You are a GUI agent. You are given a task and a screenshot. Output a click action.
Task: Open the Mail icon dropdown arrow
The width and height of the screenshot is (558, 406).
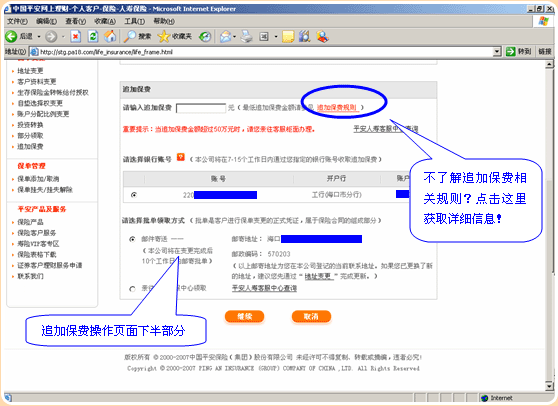click(235, 37)
